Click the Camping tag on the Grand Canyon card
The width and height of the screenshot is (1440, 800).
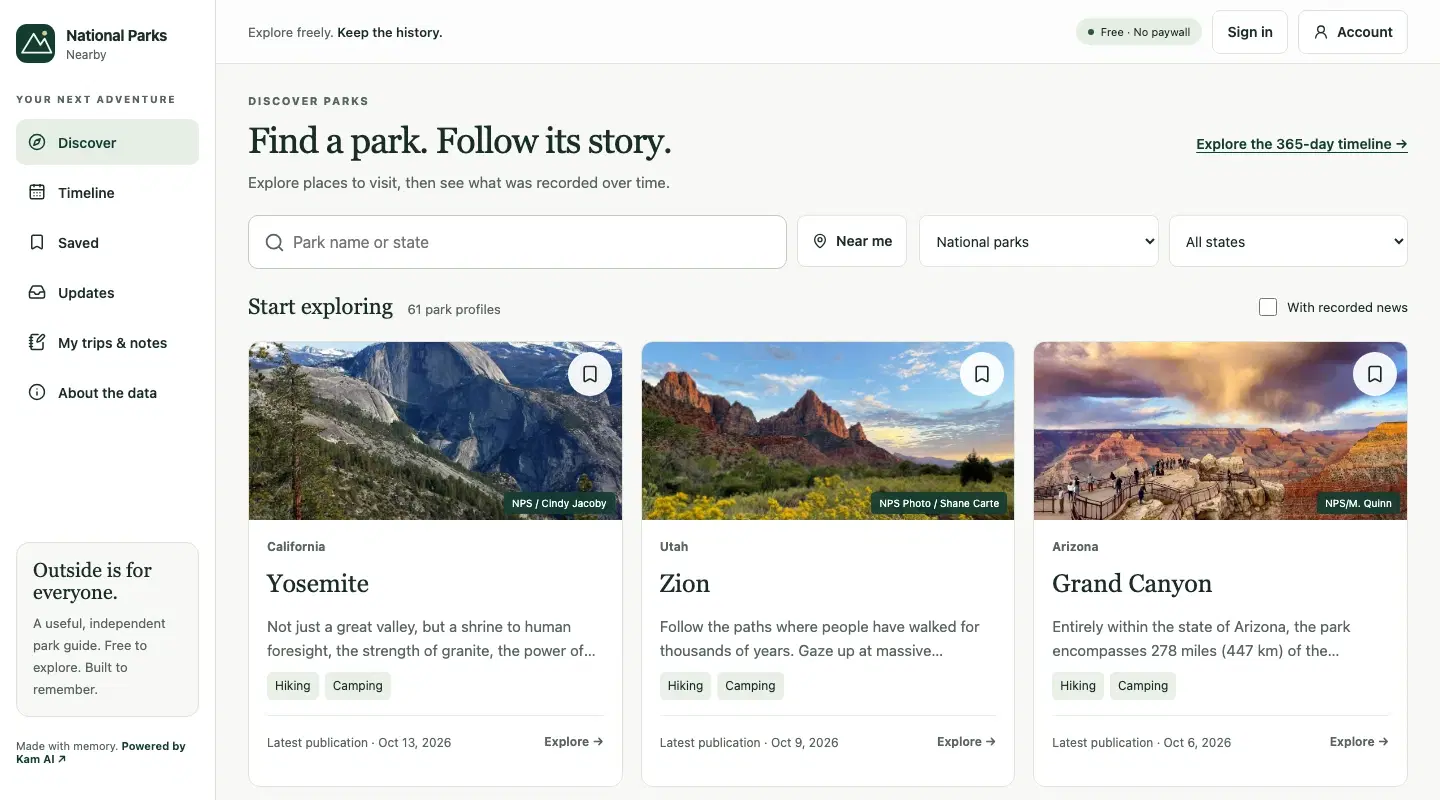(1143, 686)
